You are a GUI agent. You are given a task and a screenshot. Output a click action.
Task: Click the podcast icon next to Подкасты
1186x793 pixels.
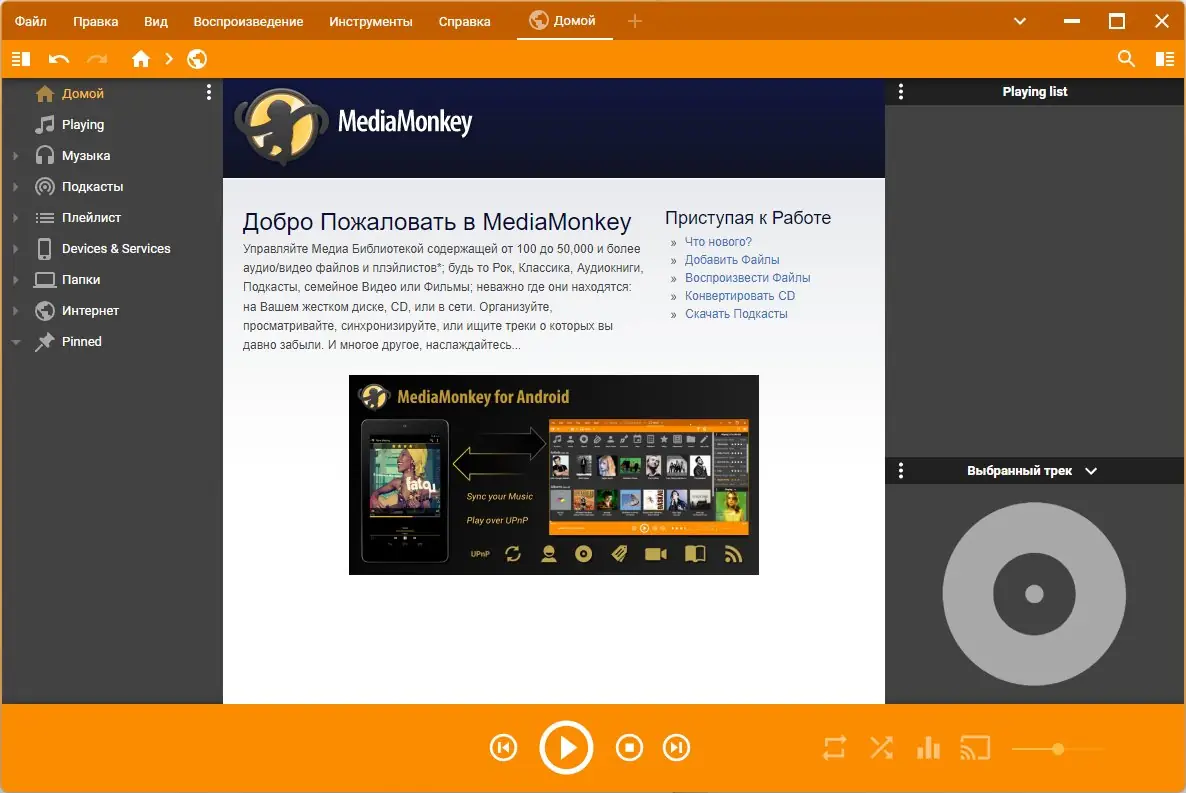point(45,187)
